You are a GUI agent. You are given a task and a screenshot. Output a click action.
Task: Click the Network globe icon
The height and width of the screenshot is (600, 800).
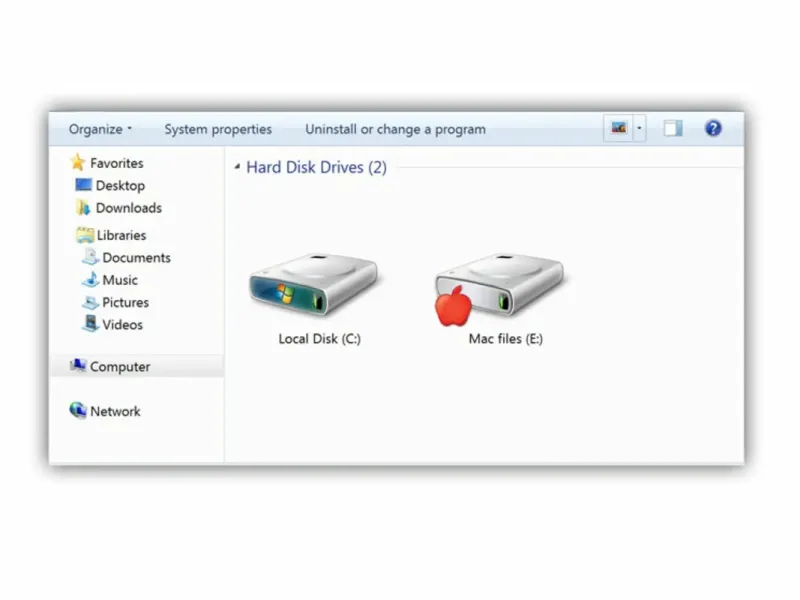[78, 410]
